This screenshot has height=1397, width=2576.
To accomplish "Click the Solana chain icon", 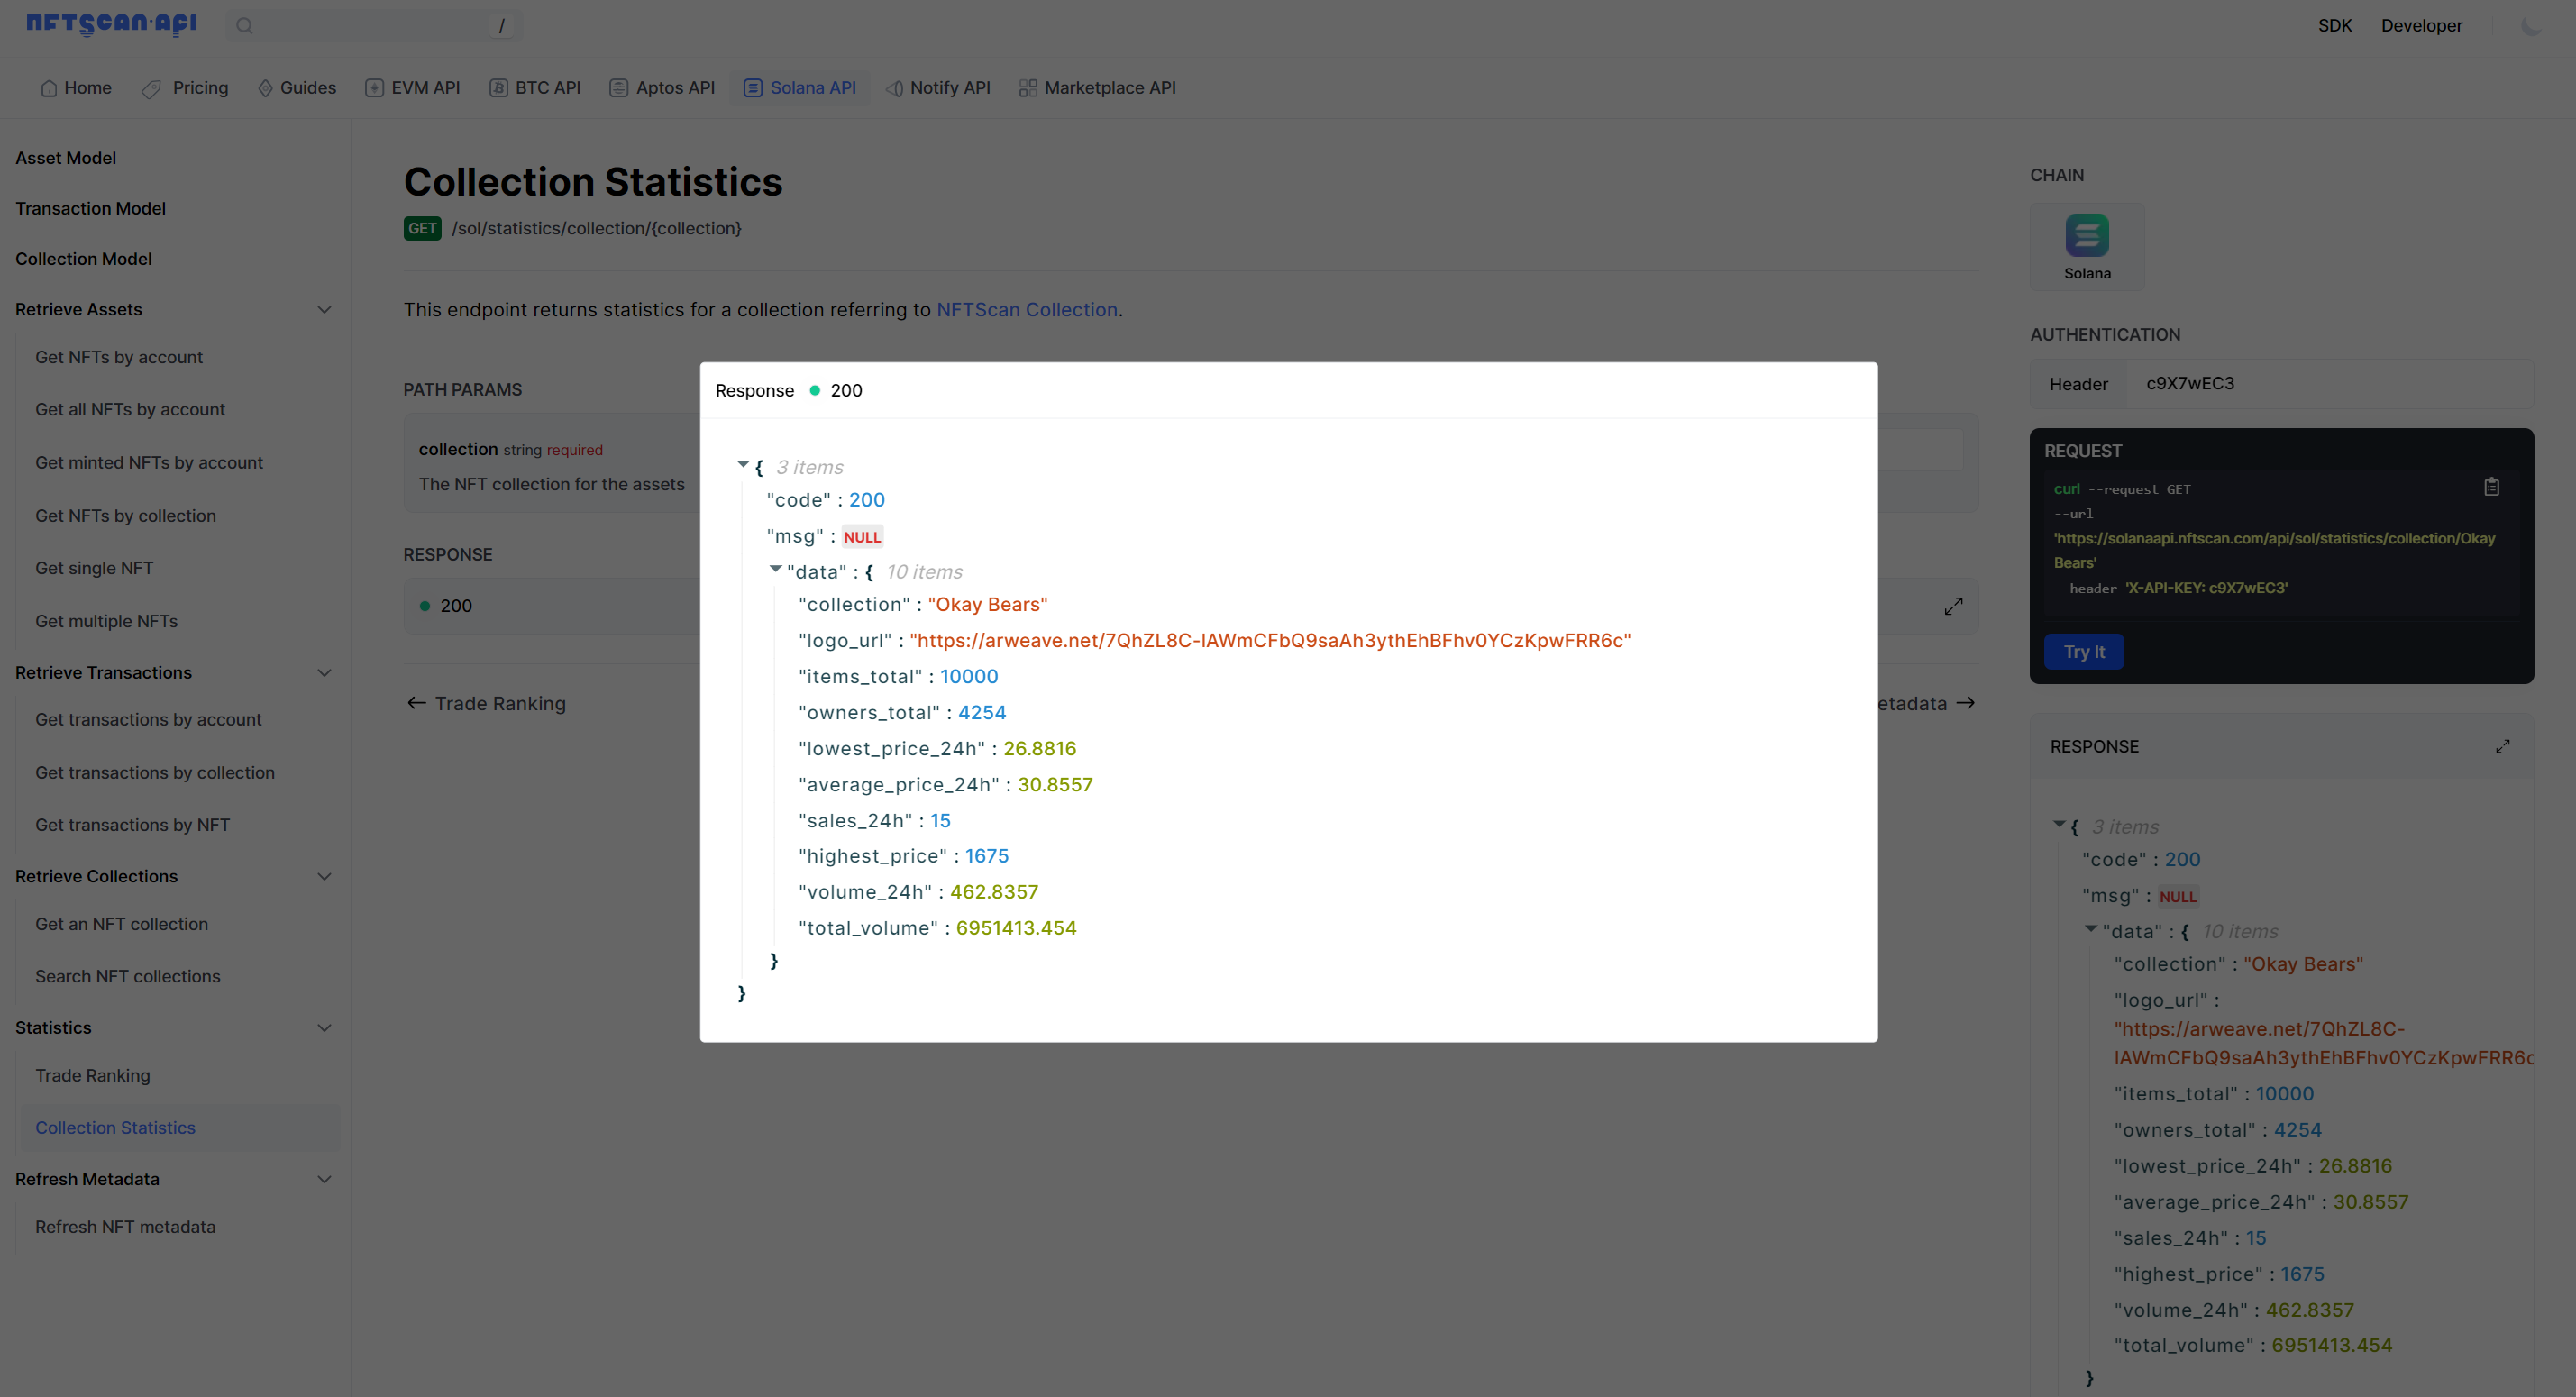I will (2086, 236).
